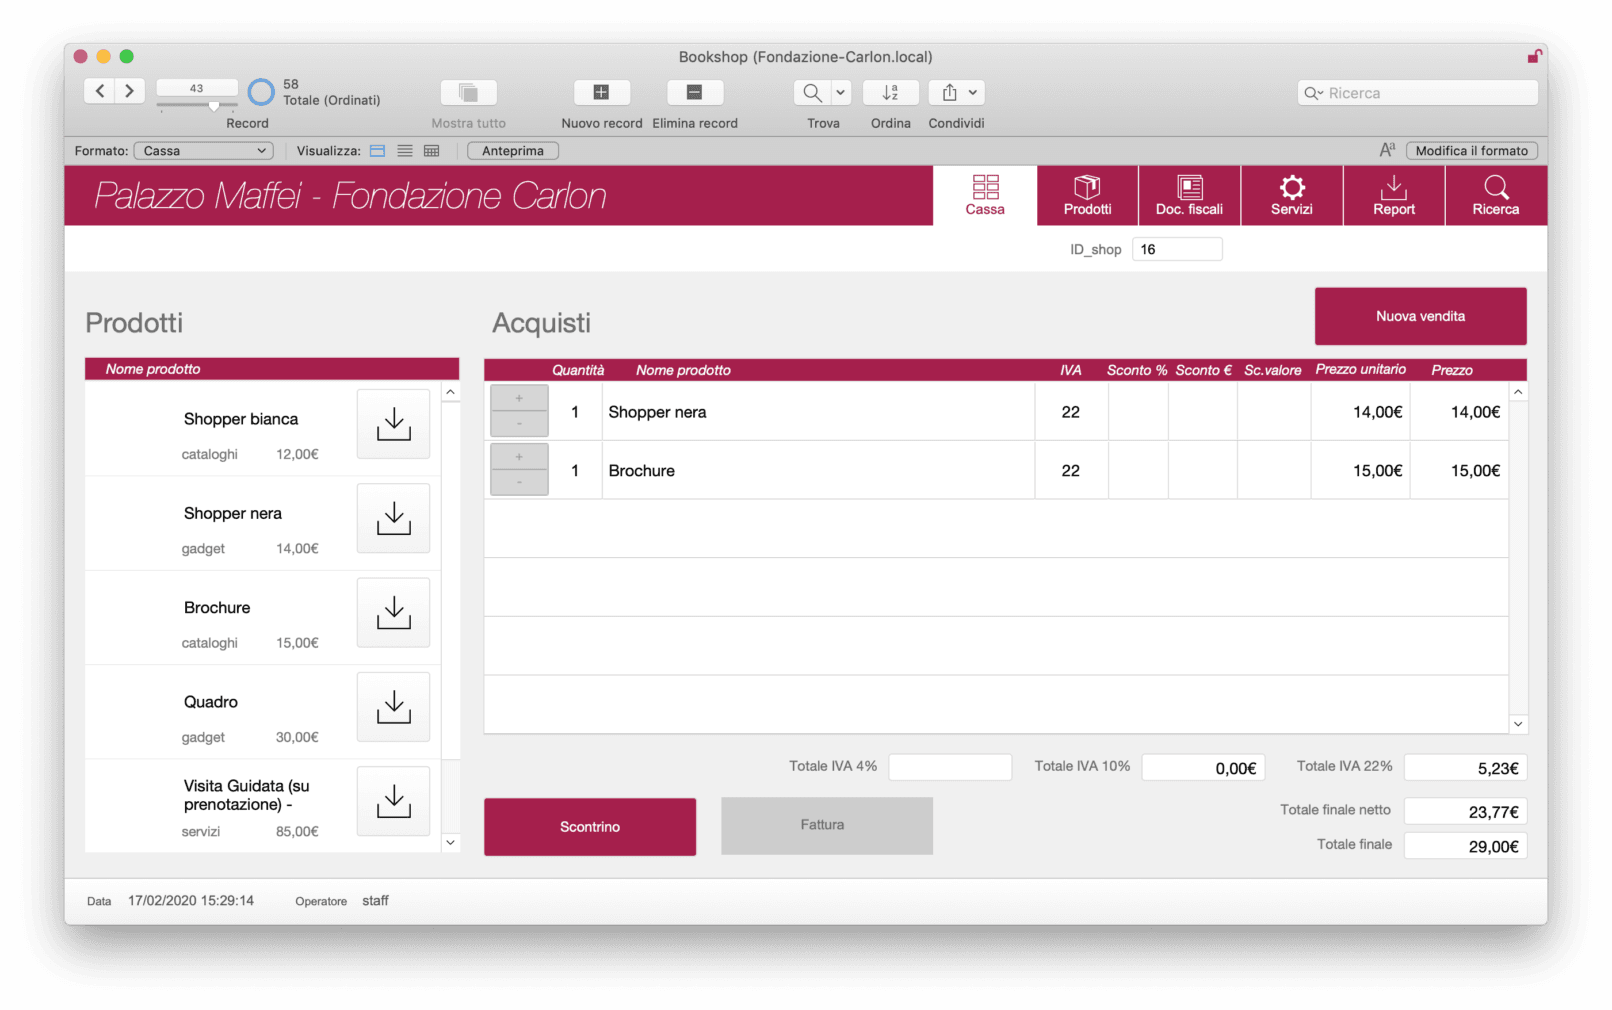Expand the Trova options arrow
This screenshot has width=1612, height=1010.
[x=840, y=93]
